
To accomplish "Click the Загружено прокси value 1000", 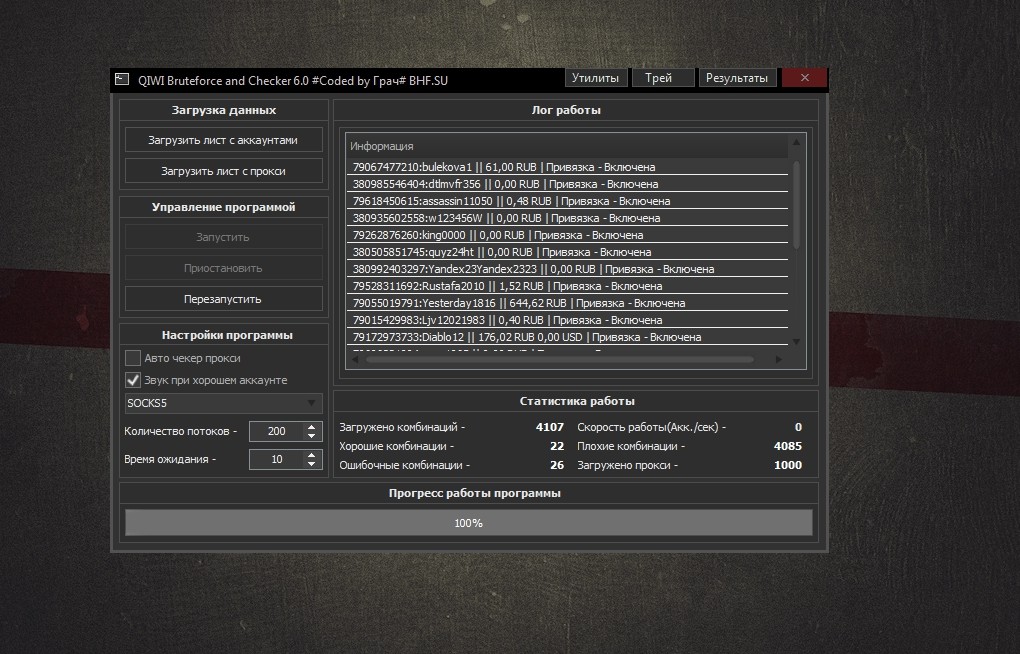I will (788, 465).
